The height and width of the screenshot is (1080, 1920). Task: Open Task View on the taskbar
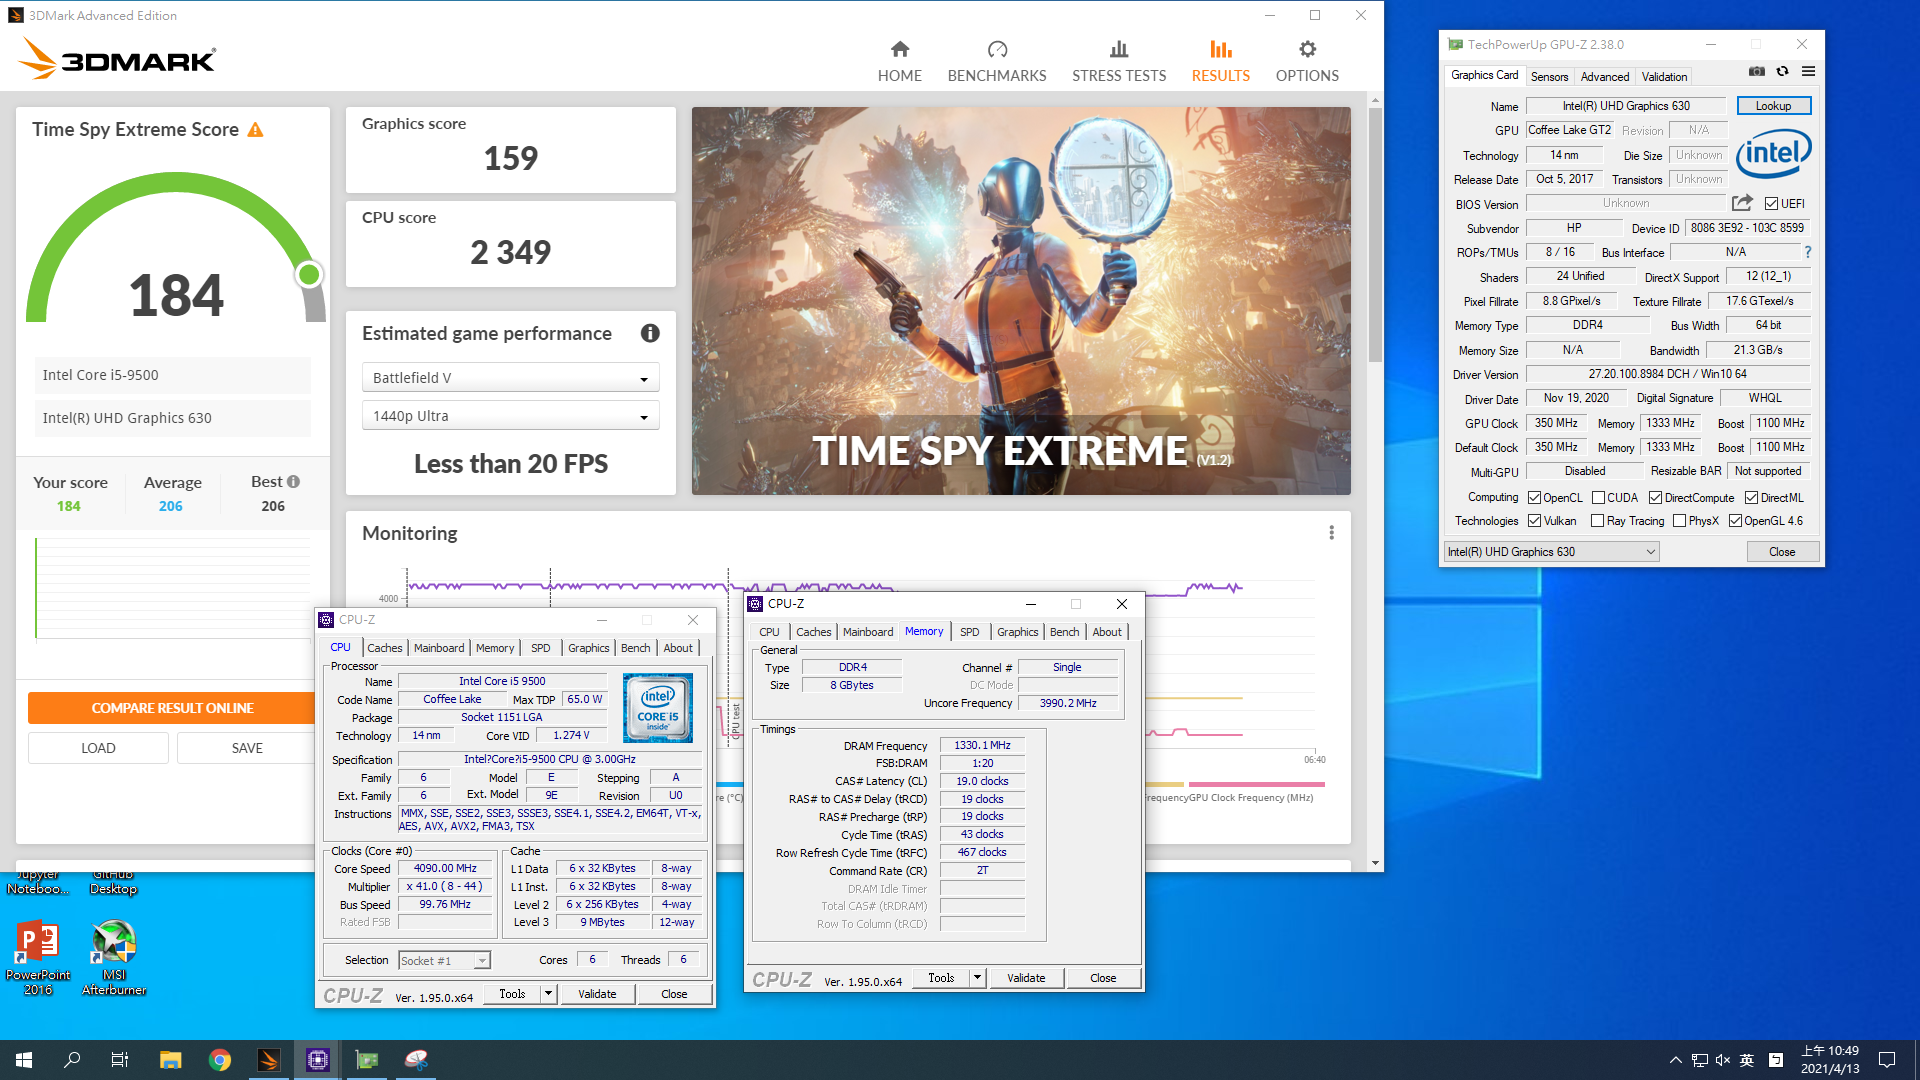pos(119,1060)
